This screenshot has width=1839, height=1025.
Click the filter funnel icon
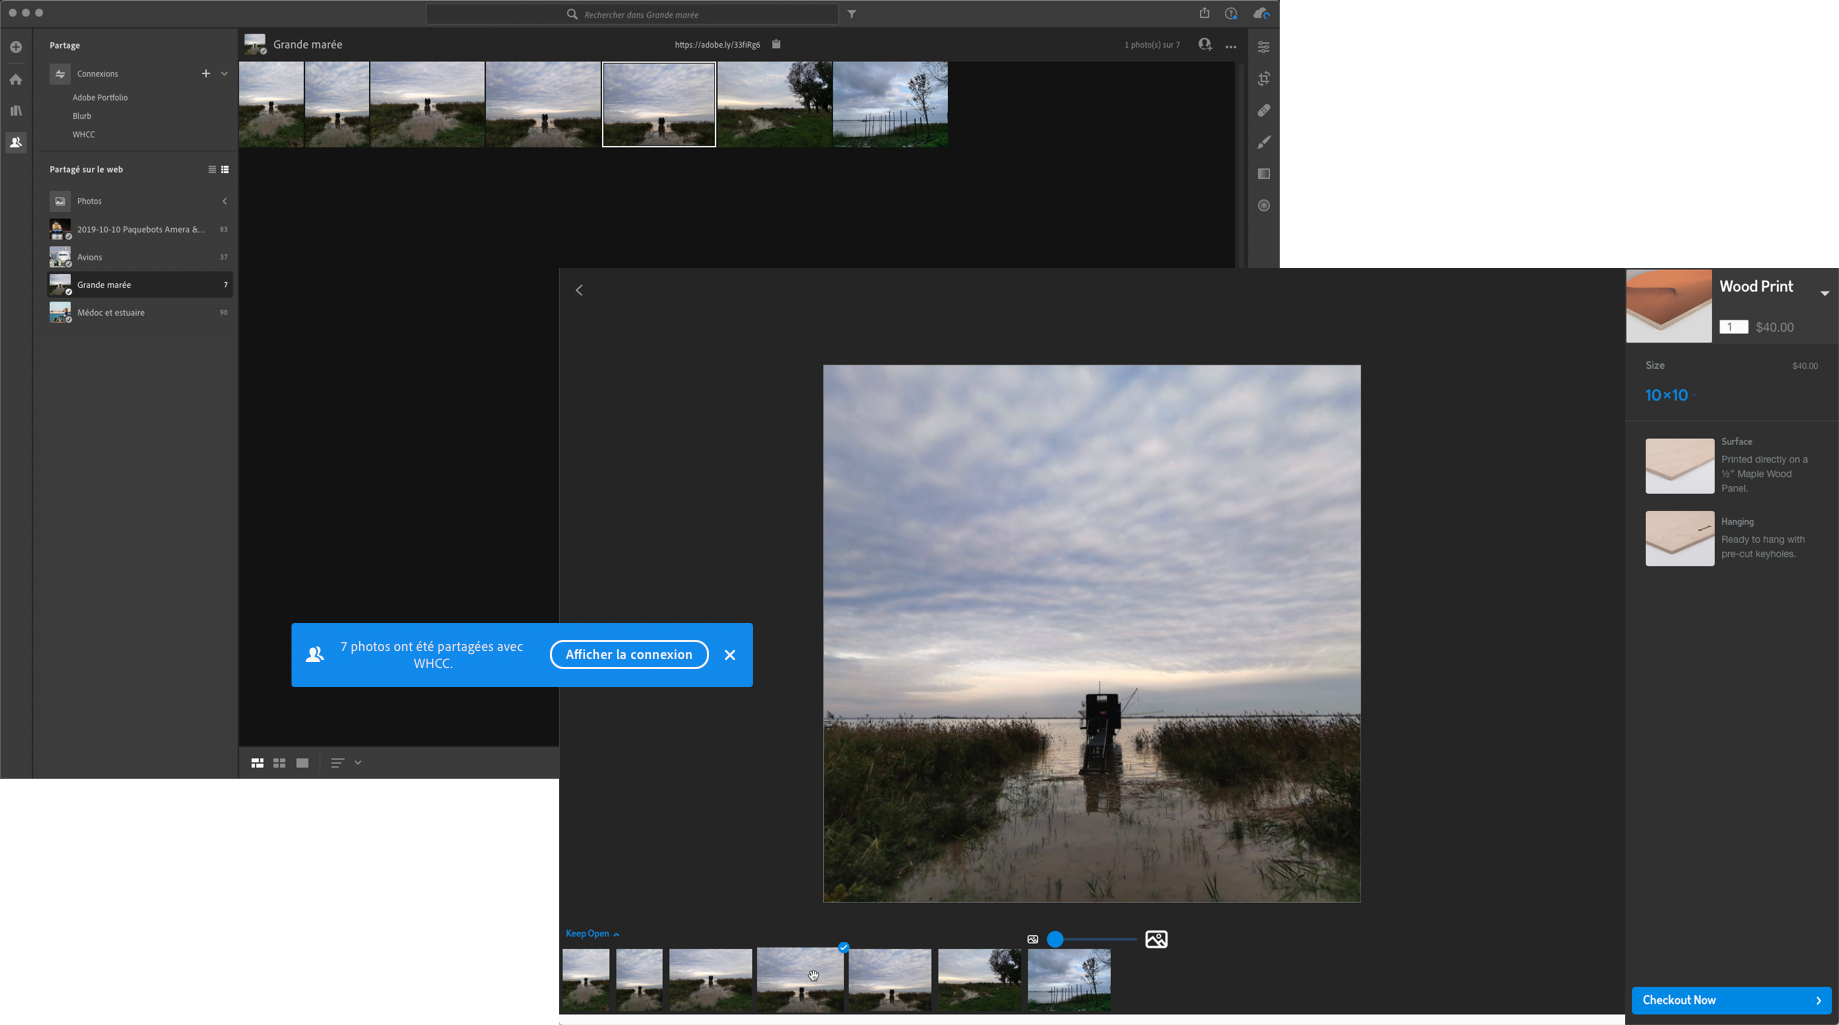click(852, 14)
